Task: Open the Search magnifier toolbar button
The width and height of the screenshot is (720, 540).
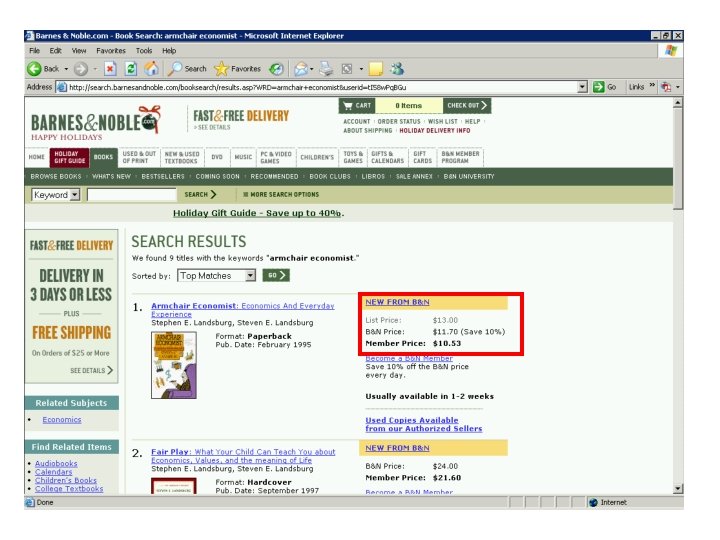Action: [x=187, y=69]
